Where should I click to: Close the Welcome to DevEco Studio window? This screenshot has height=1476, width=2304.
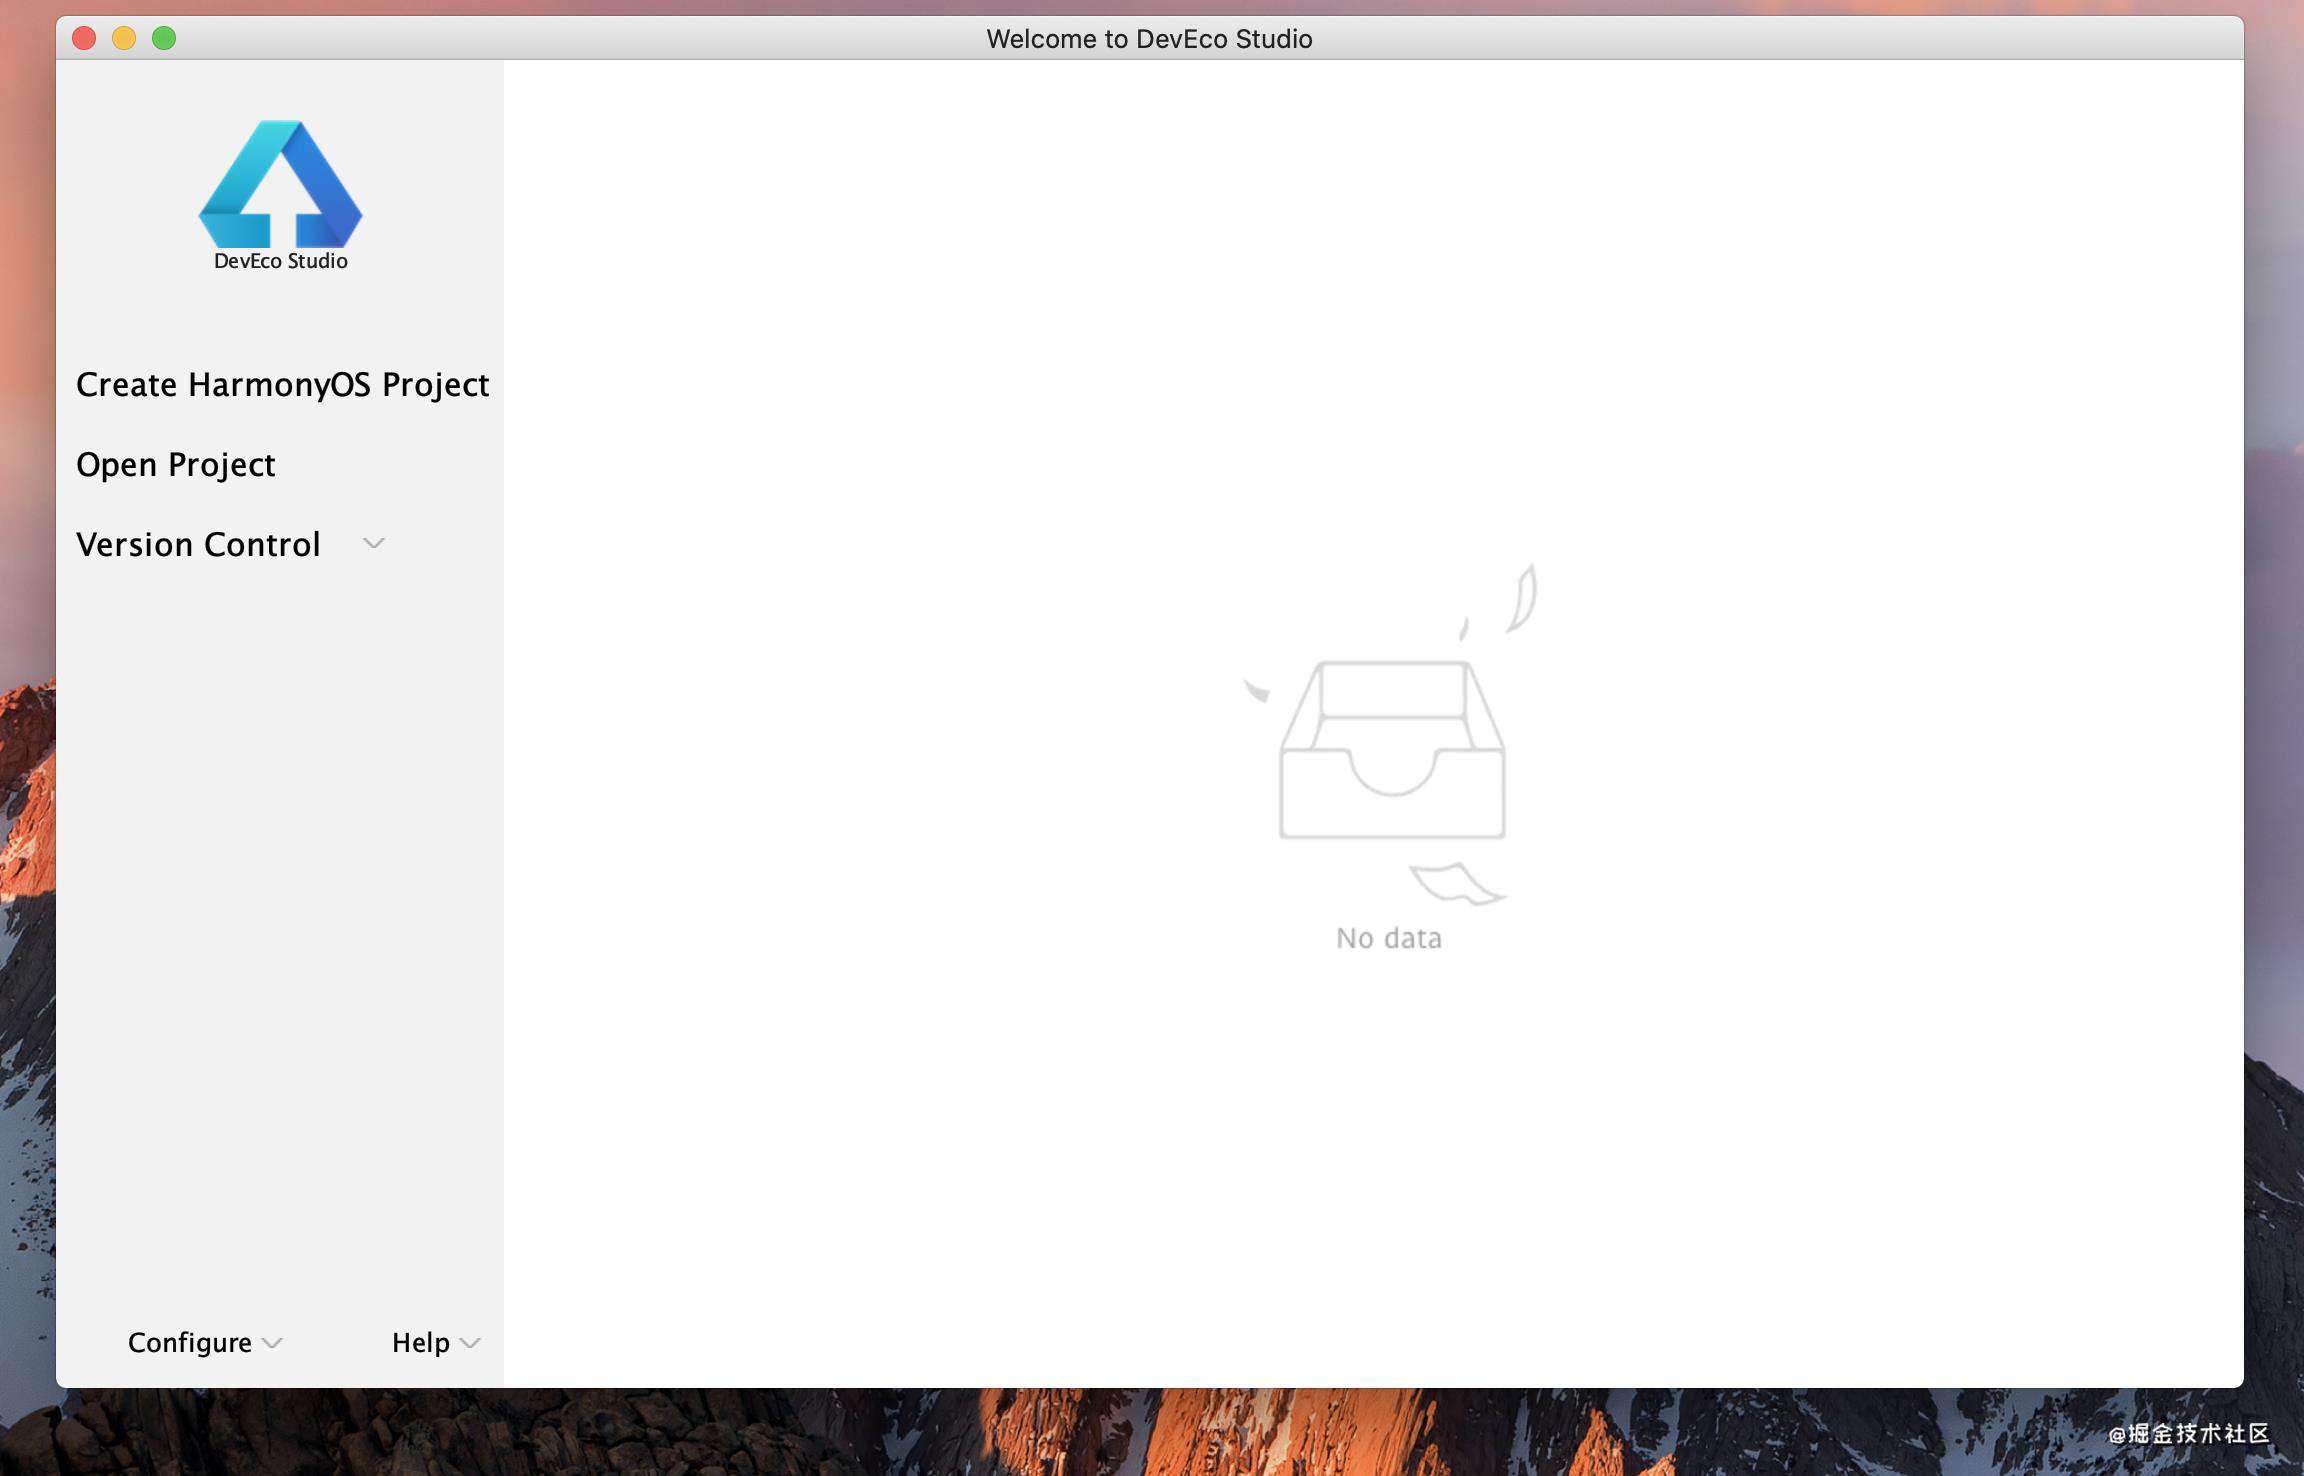pyautogui.click(x=84, y=38)
